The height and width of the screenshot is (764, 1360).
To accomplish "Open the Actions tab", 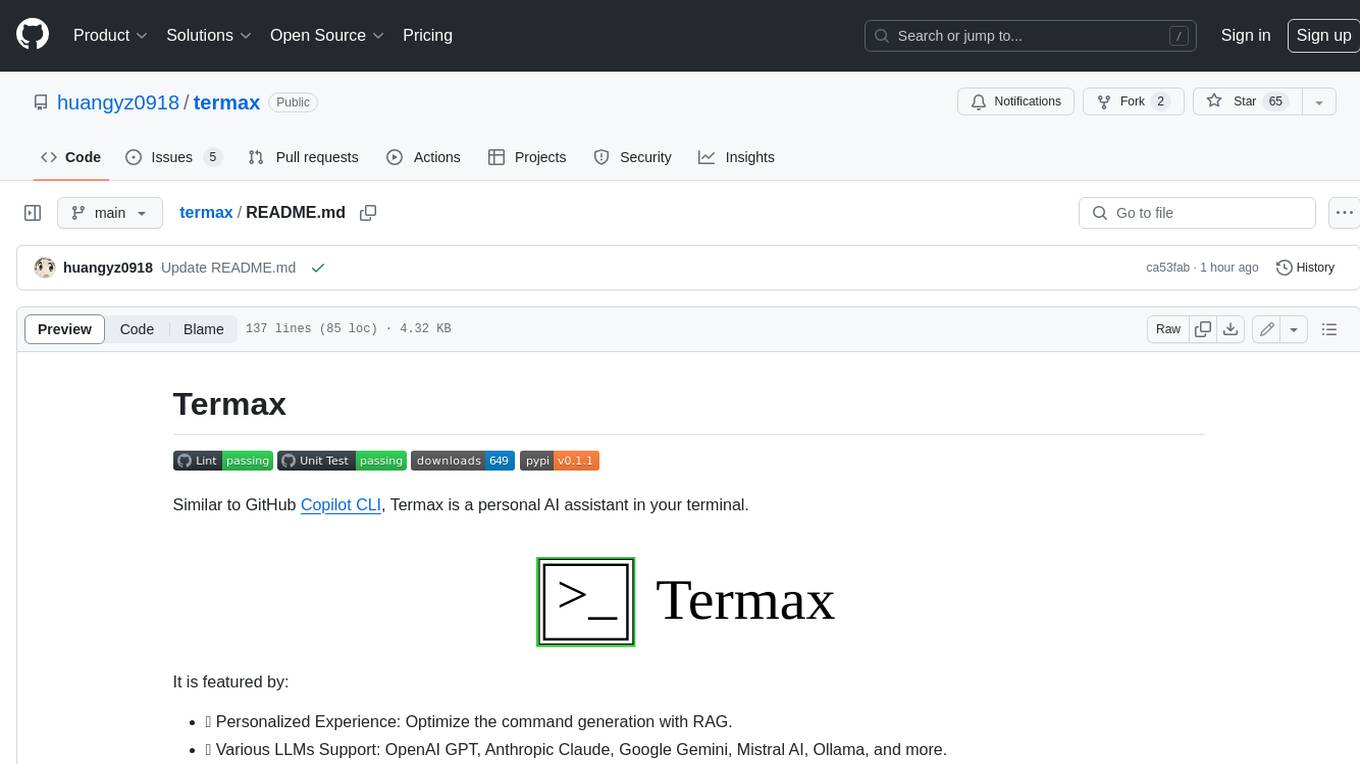I will pos(423,157).
